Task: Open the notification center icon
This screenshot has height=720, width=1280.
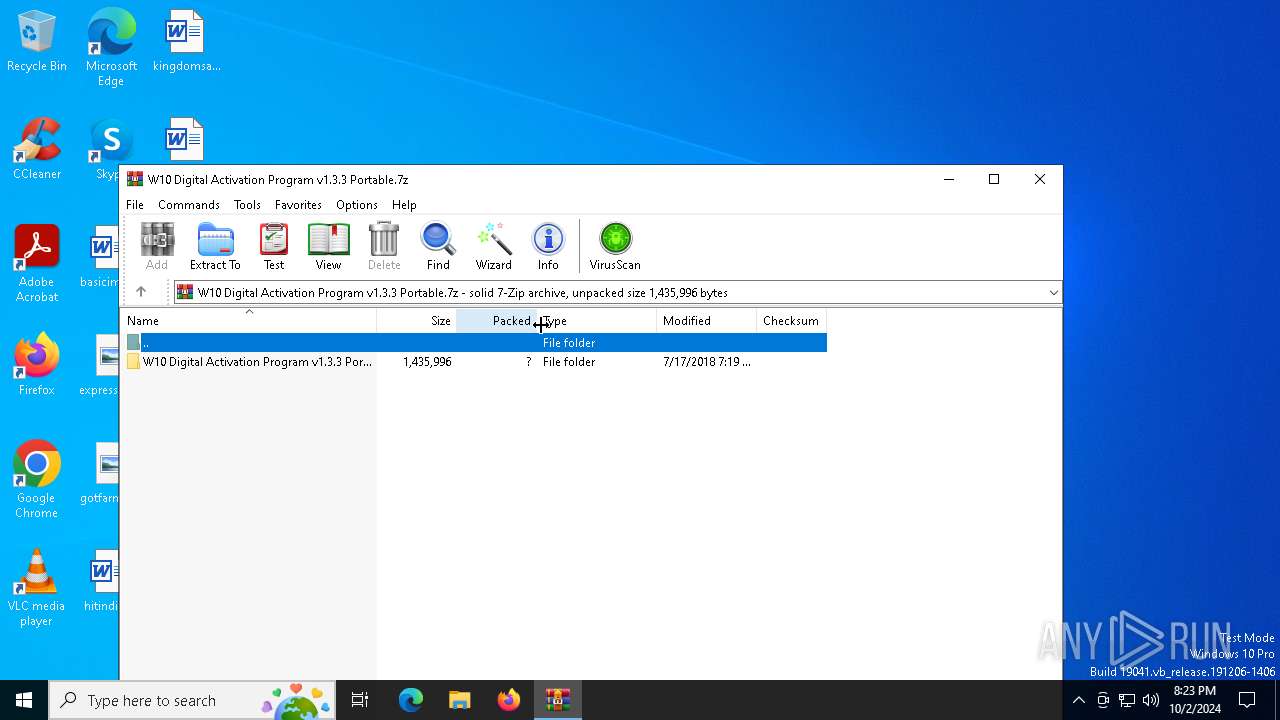Action: pyautogui.click(x=1247, y=700)
